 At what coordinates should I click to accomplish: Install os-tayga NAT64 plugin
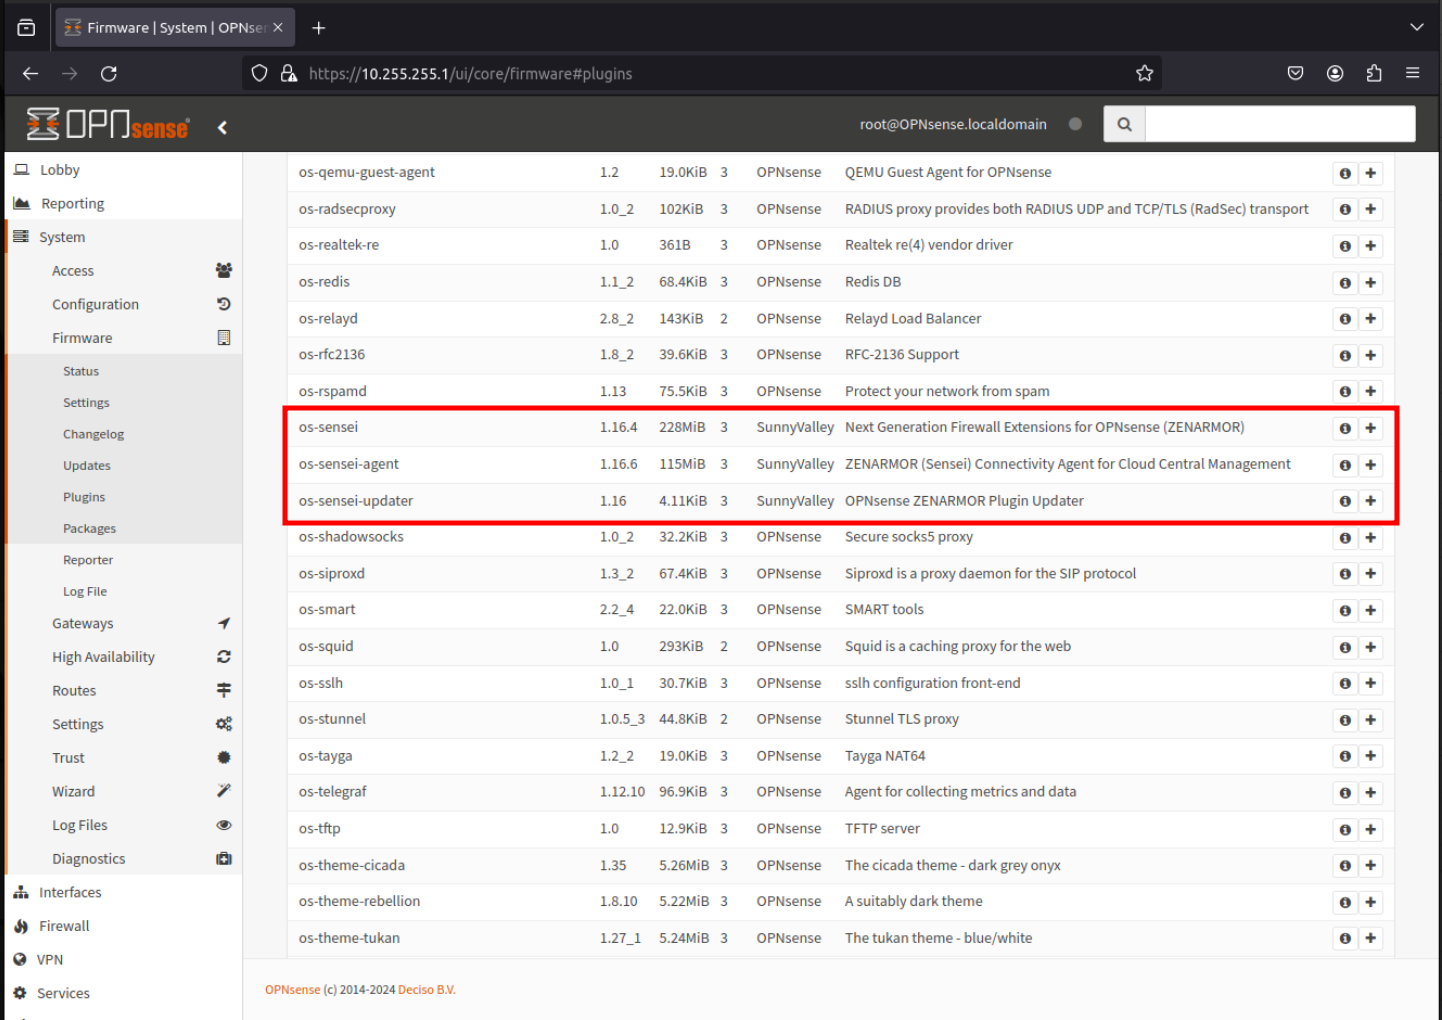click(1370, 756)
